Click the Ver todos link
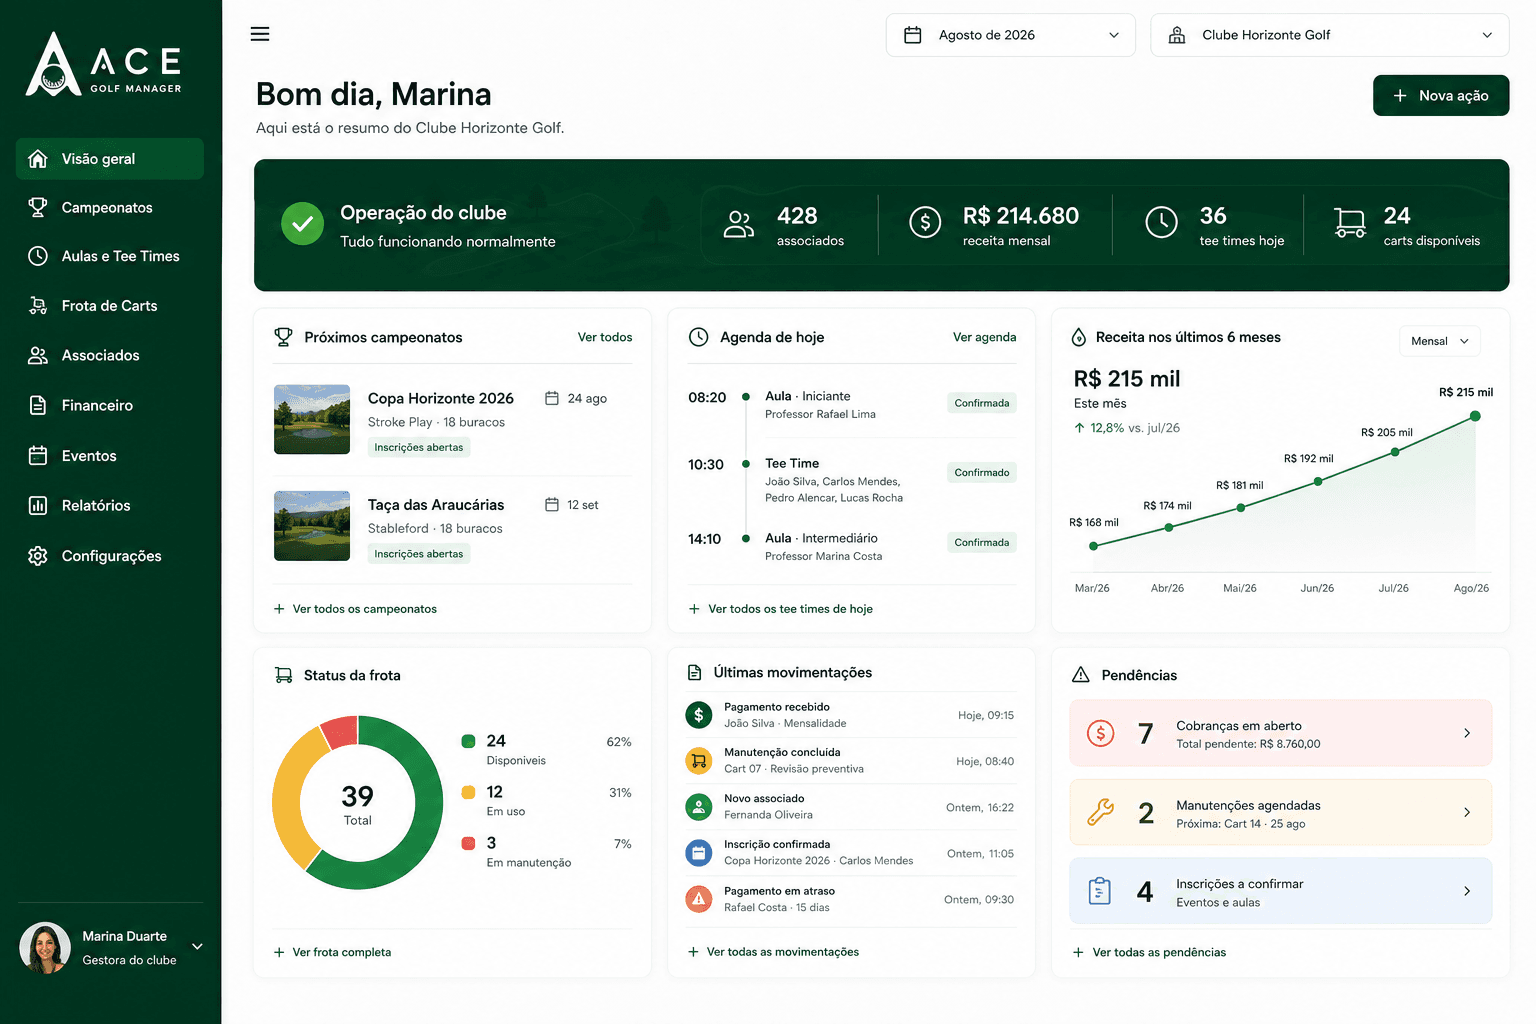Screen dimensions: 1536x1024 pos(605,337)
